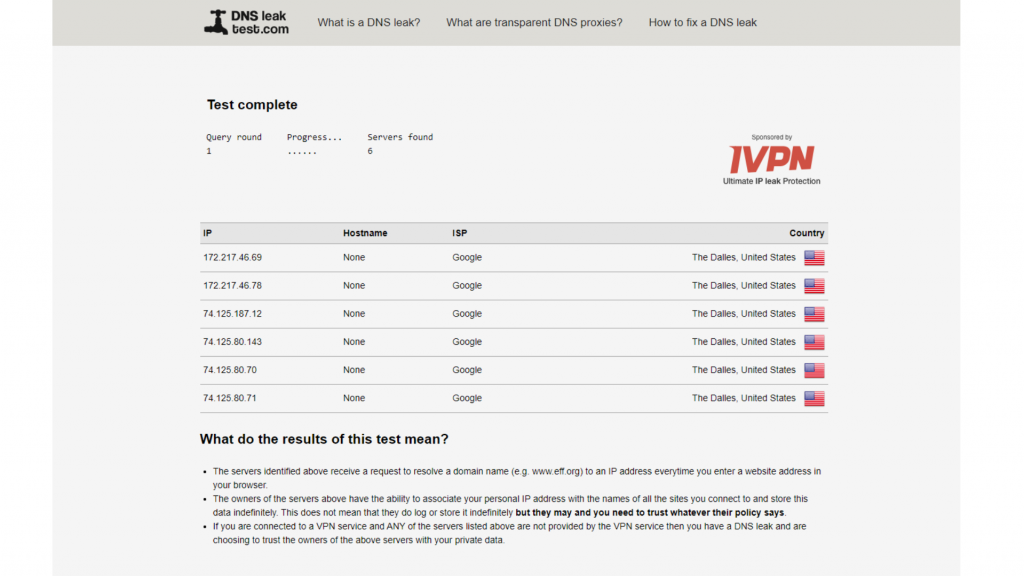Click the IVPN sponsor logo
This screenshot has height=576, width=1024.
click(771, 159)
